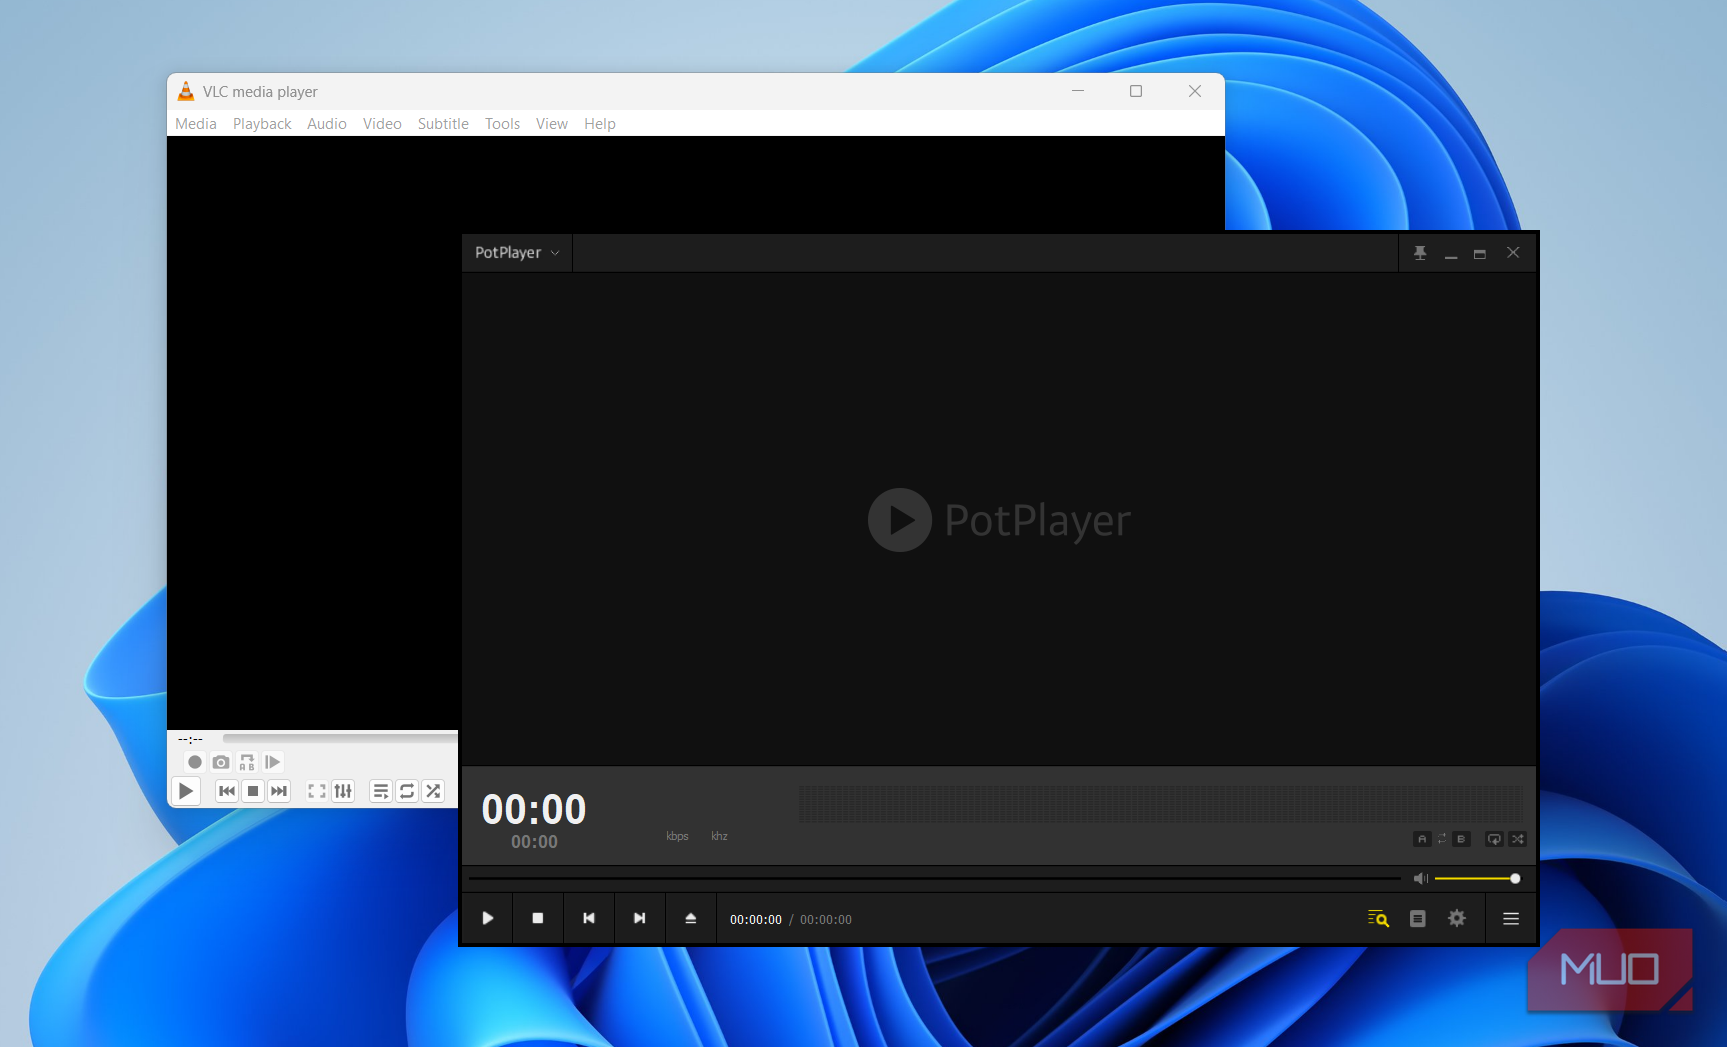The height and width of the screenshot is (1047, 1727).
Task: Stop playback in VLC
Action: point(253,791)
